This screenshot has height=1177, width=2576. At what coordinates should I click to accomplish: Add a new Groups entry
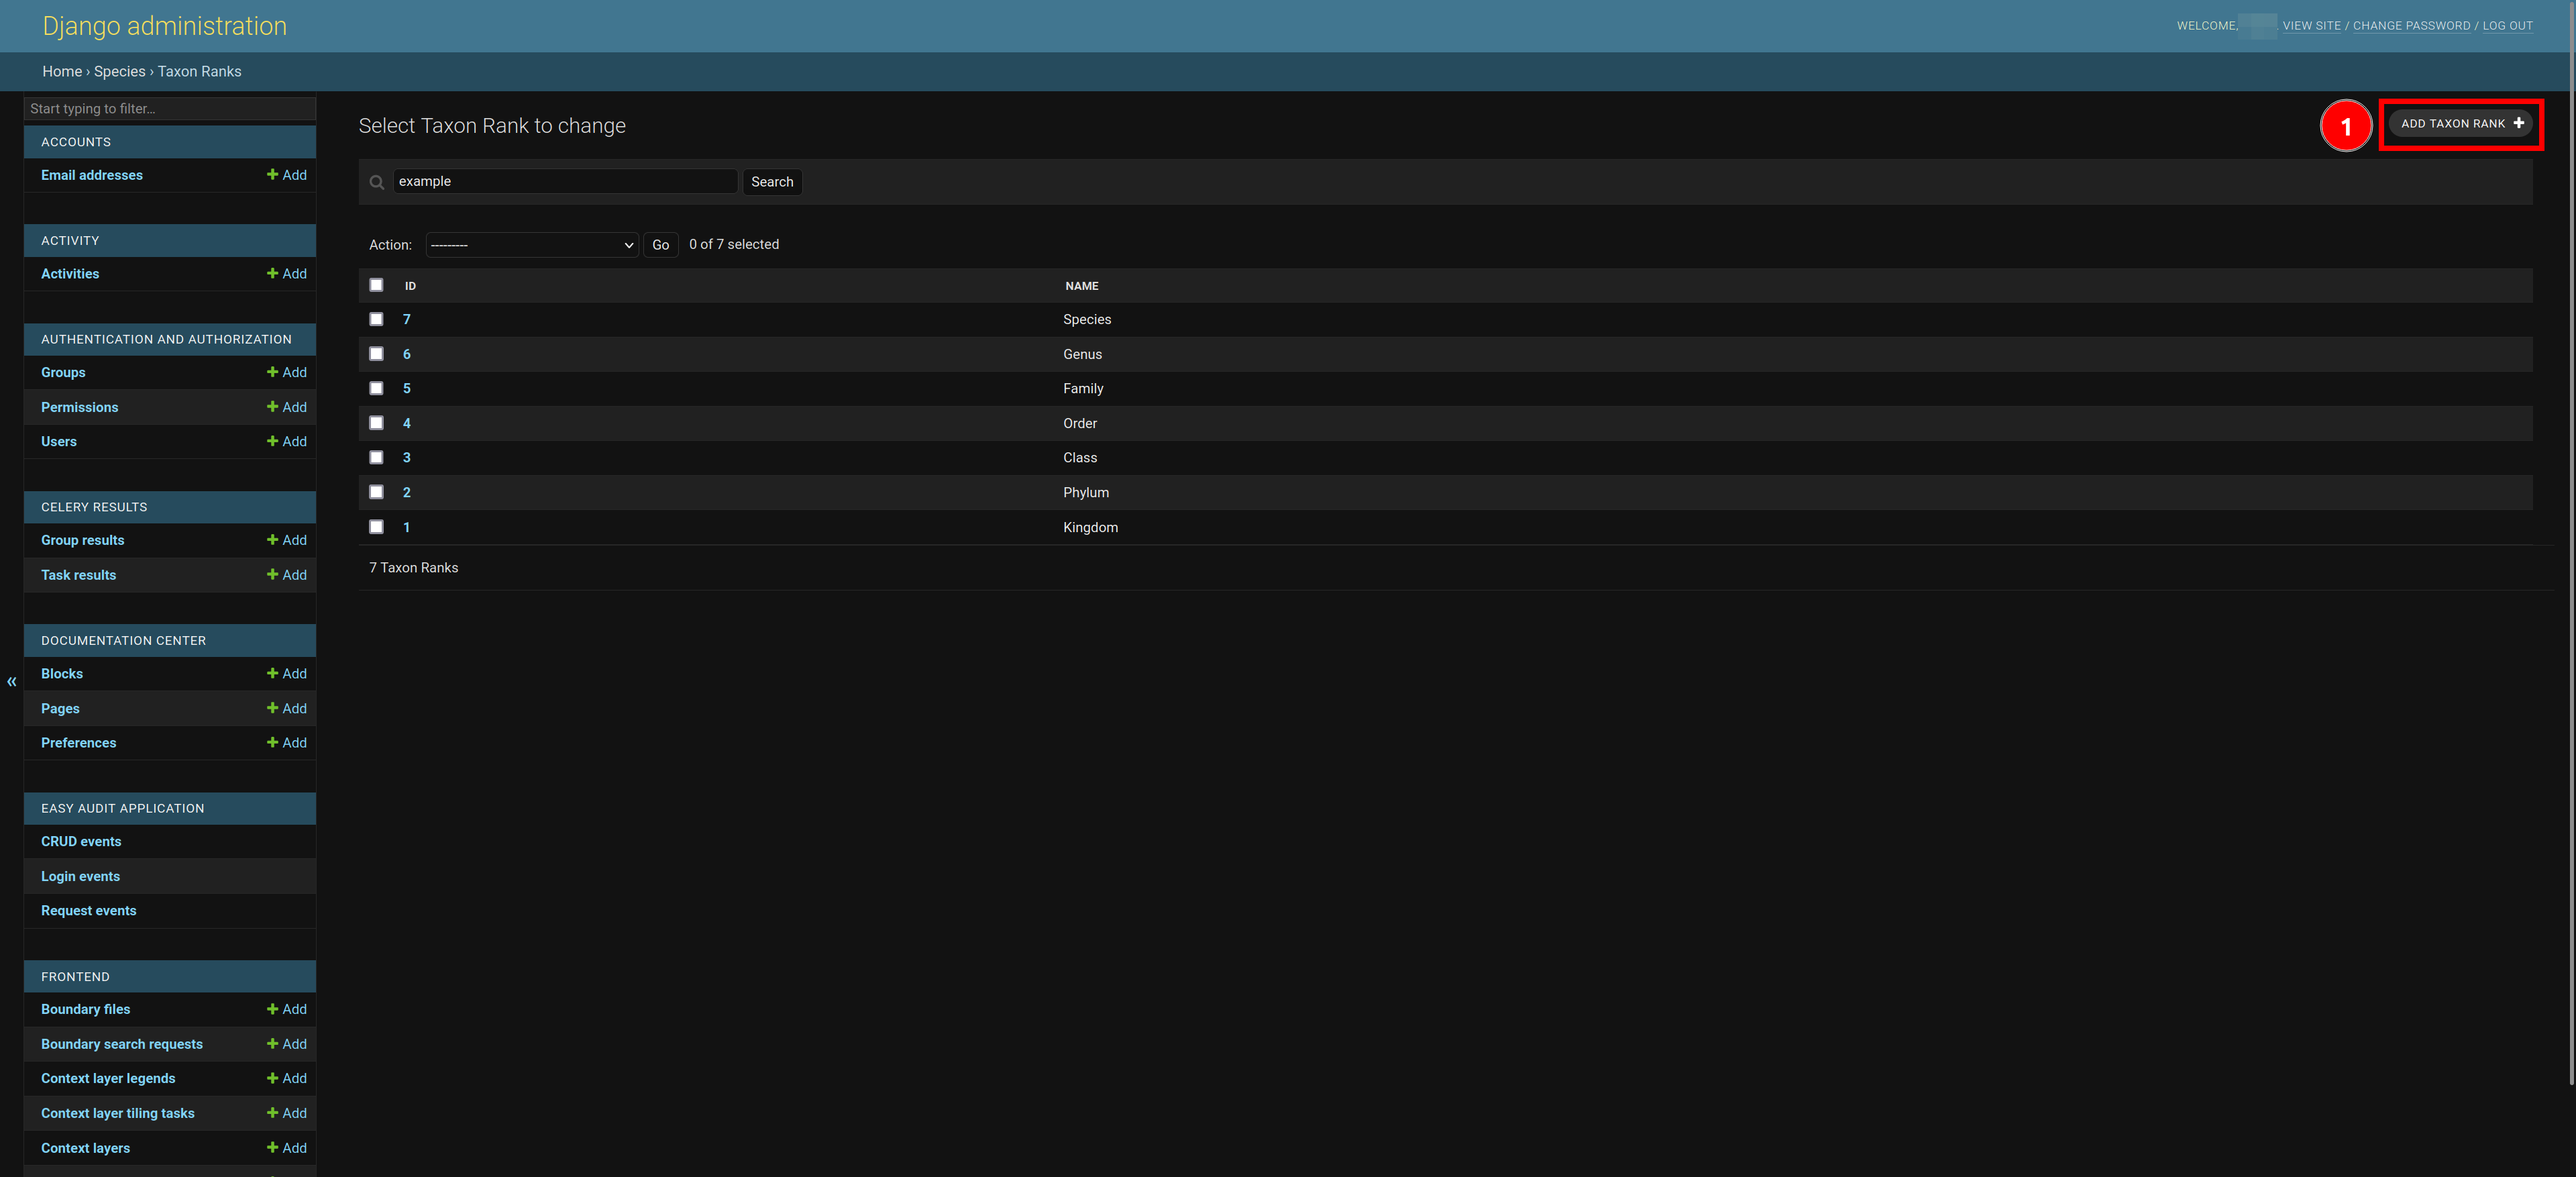click(287, 373)
